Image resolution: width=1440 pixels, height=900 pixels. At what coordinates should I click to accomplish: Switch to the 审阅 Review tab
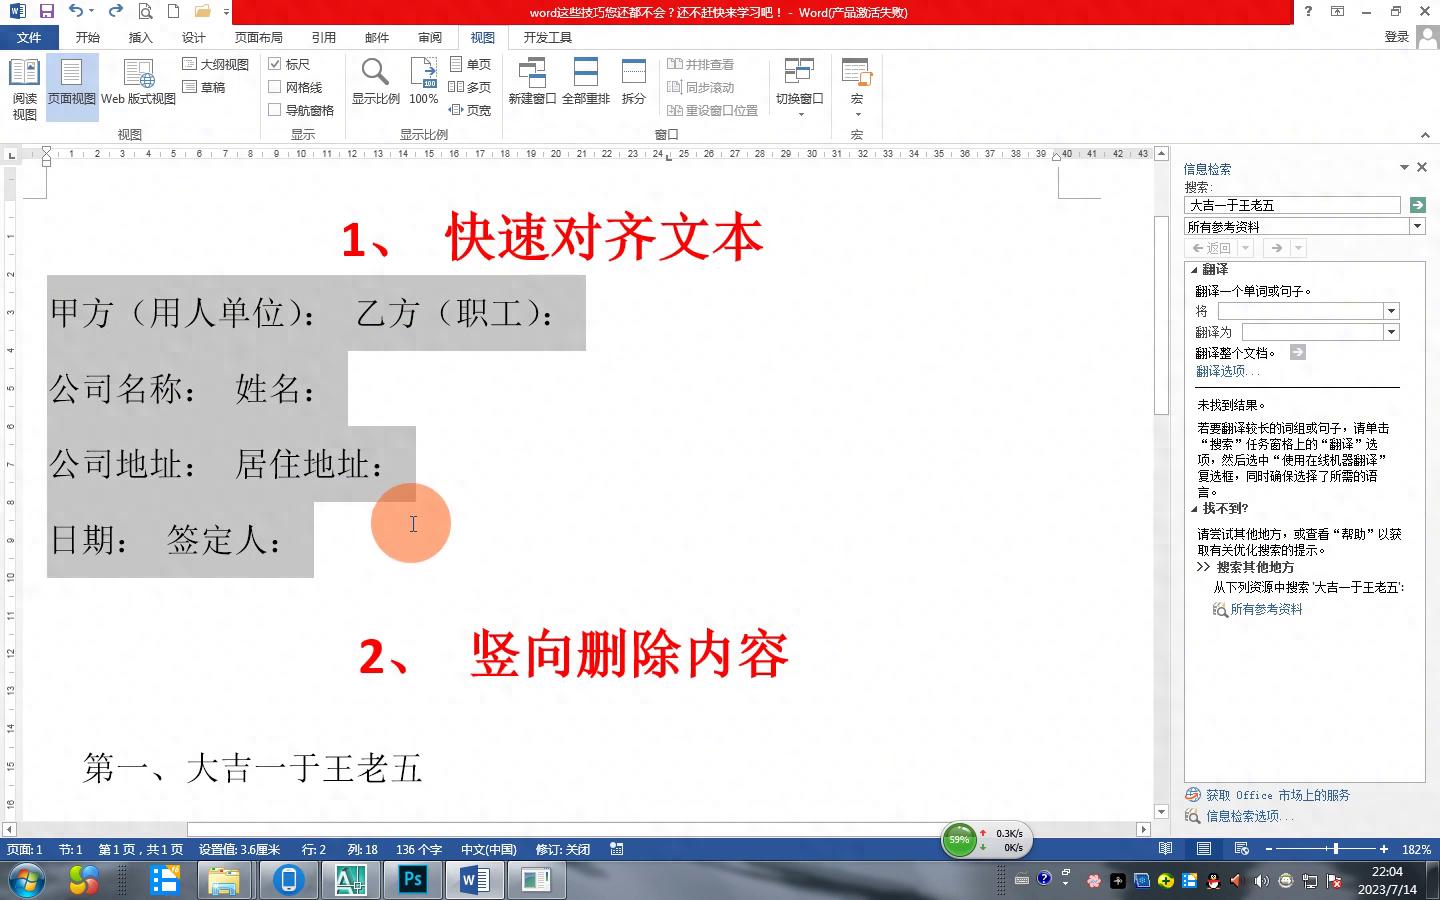(430, 37)
